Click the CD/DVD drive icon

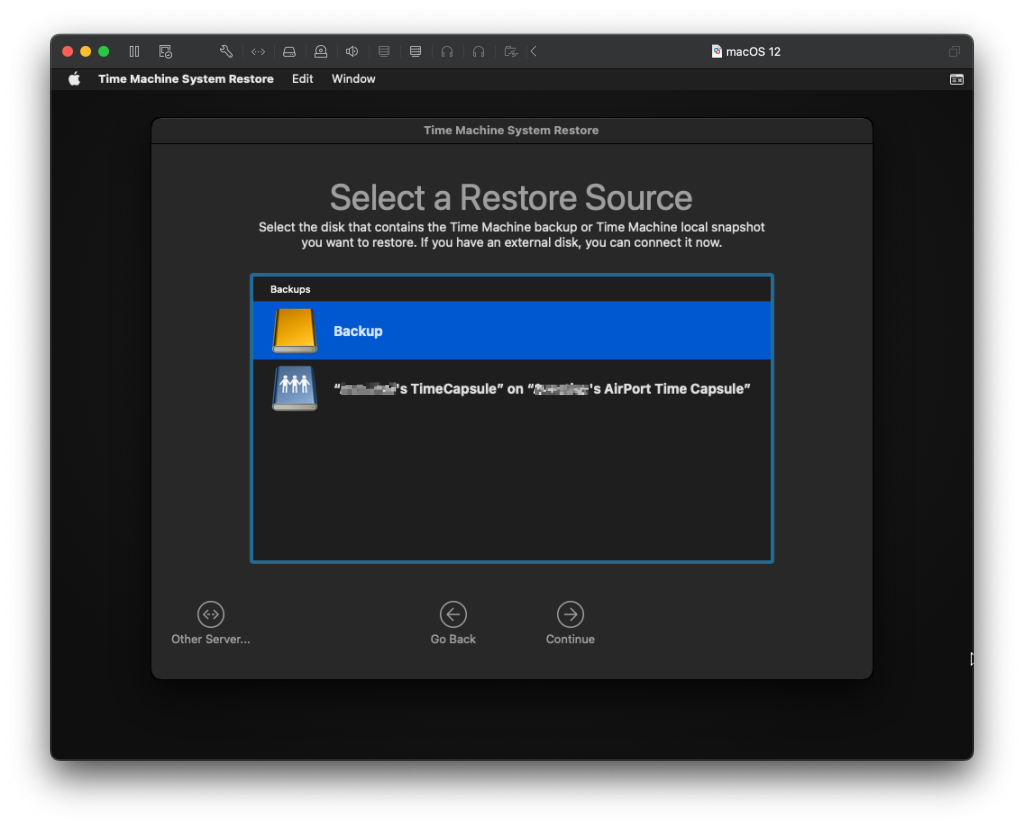coord(321,52)
